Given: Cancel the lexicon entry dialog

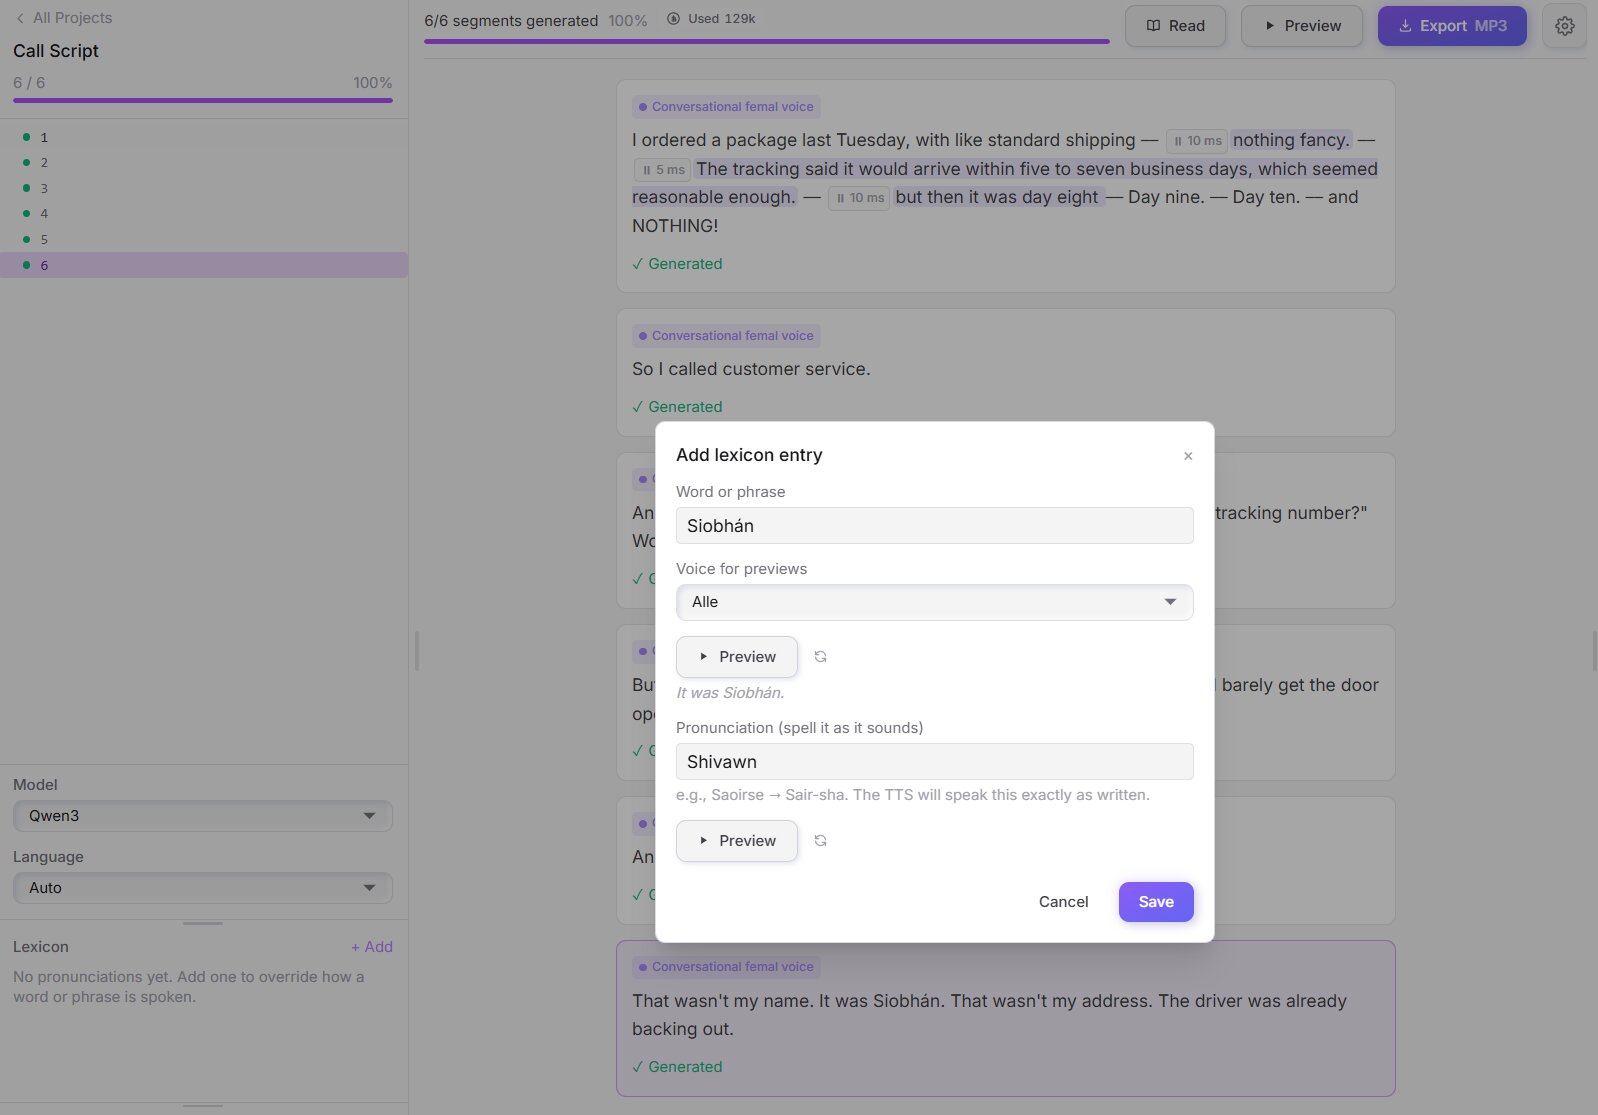Looking at the screenshot, I should click(x=1063, y=902).
